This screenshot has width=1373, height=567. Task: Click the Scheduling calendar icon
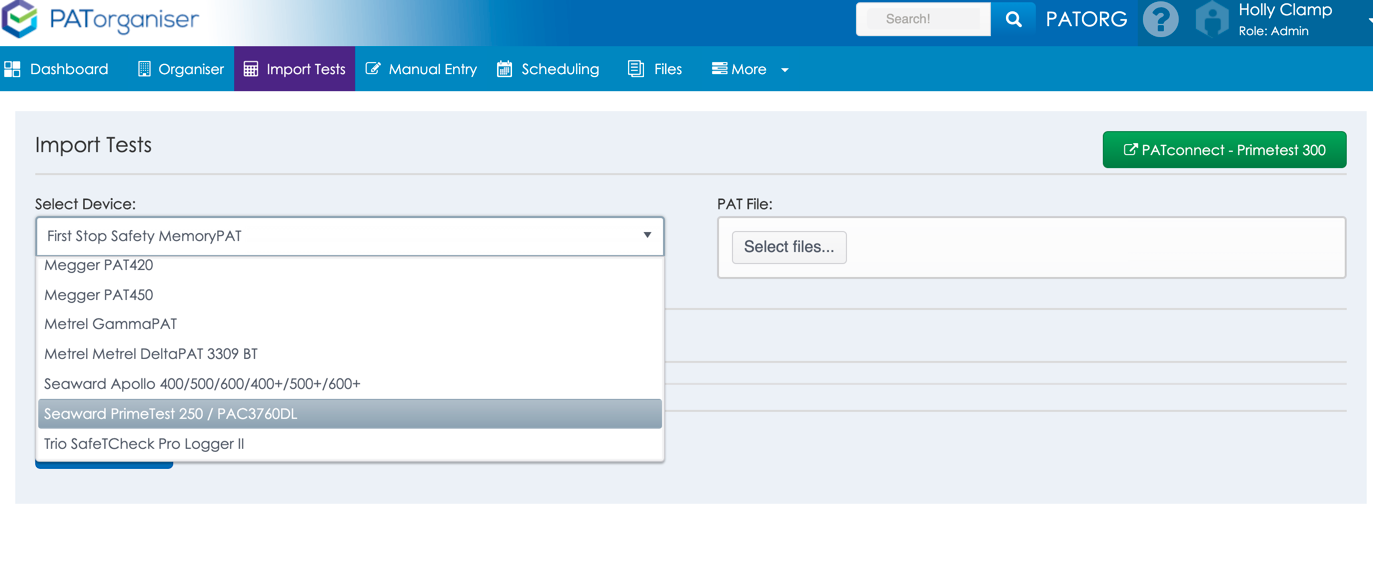505,69
